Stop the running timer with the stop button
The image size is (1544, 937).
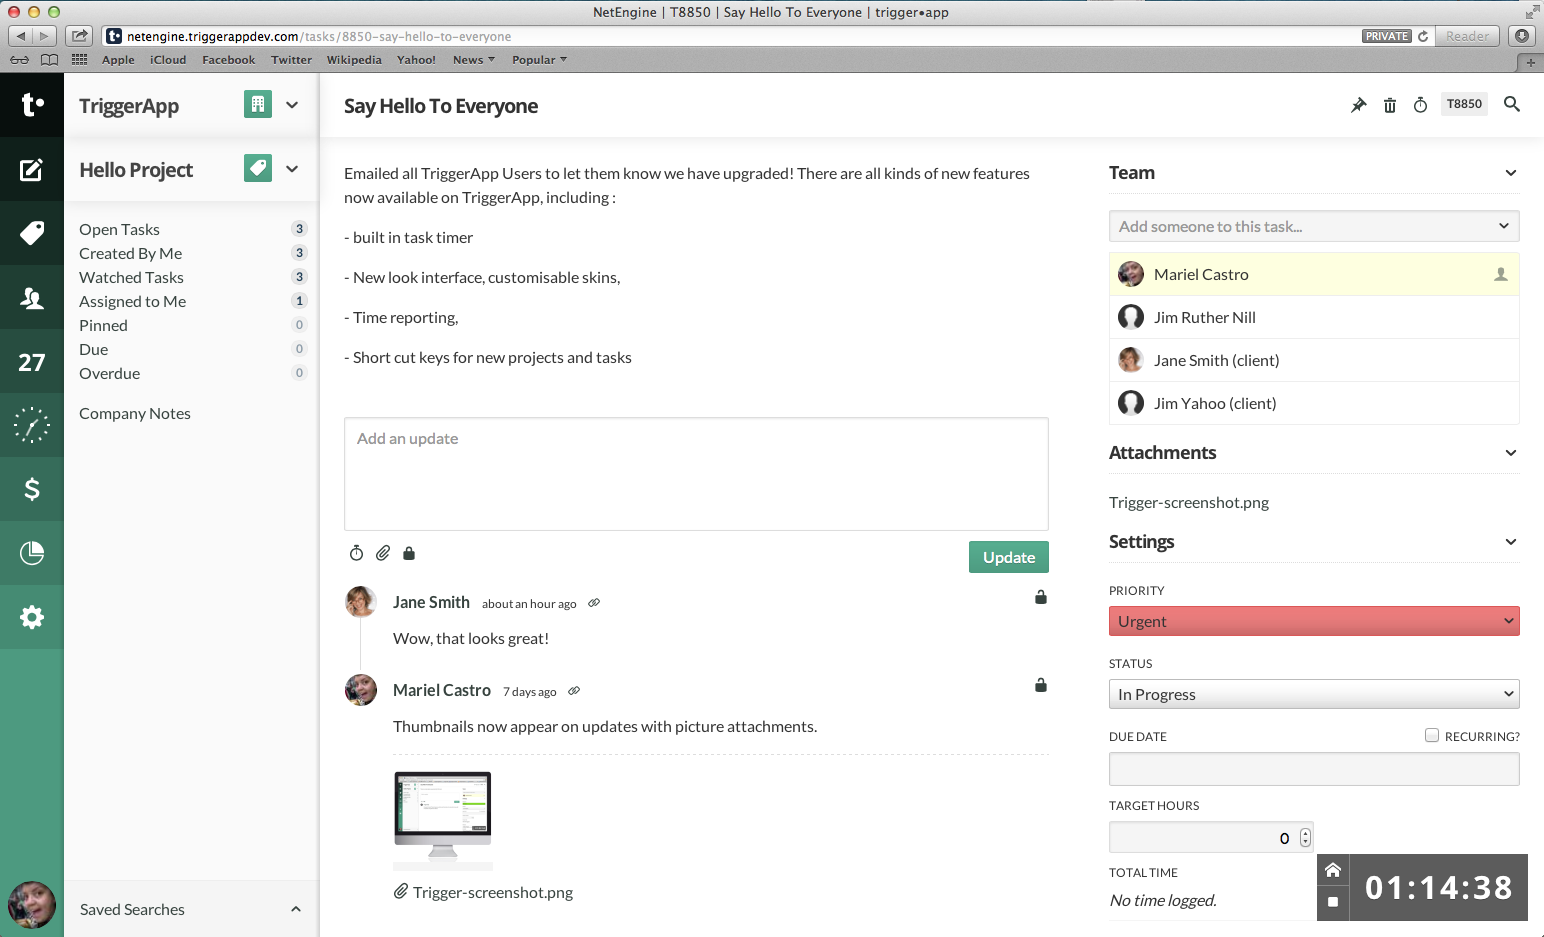pos(1333,903)
